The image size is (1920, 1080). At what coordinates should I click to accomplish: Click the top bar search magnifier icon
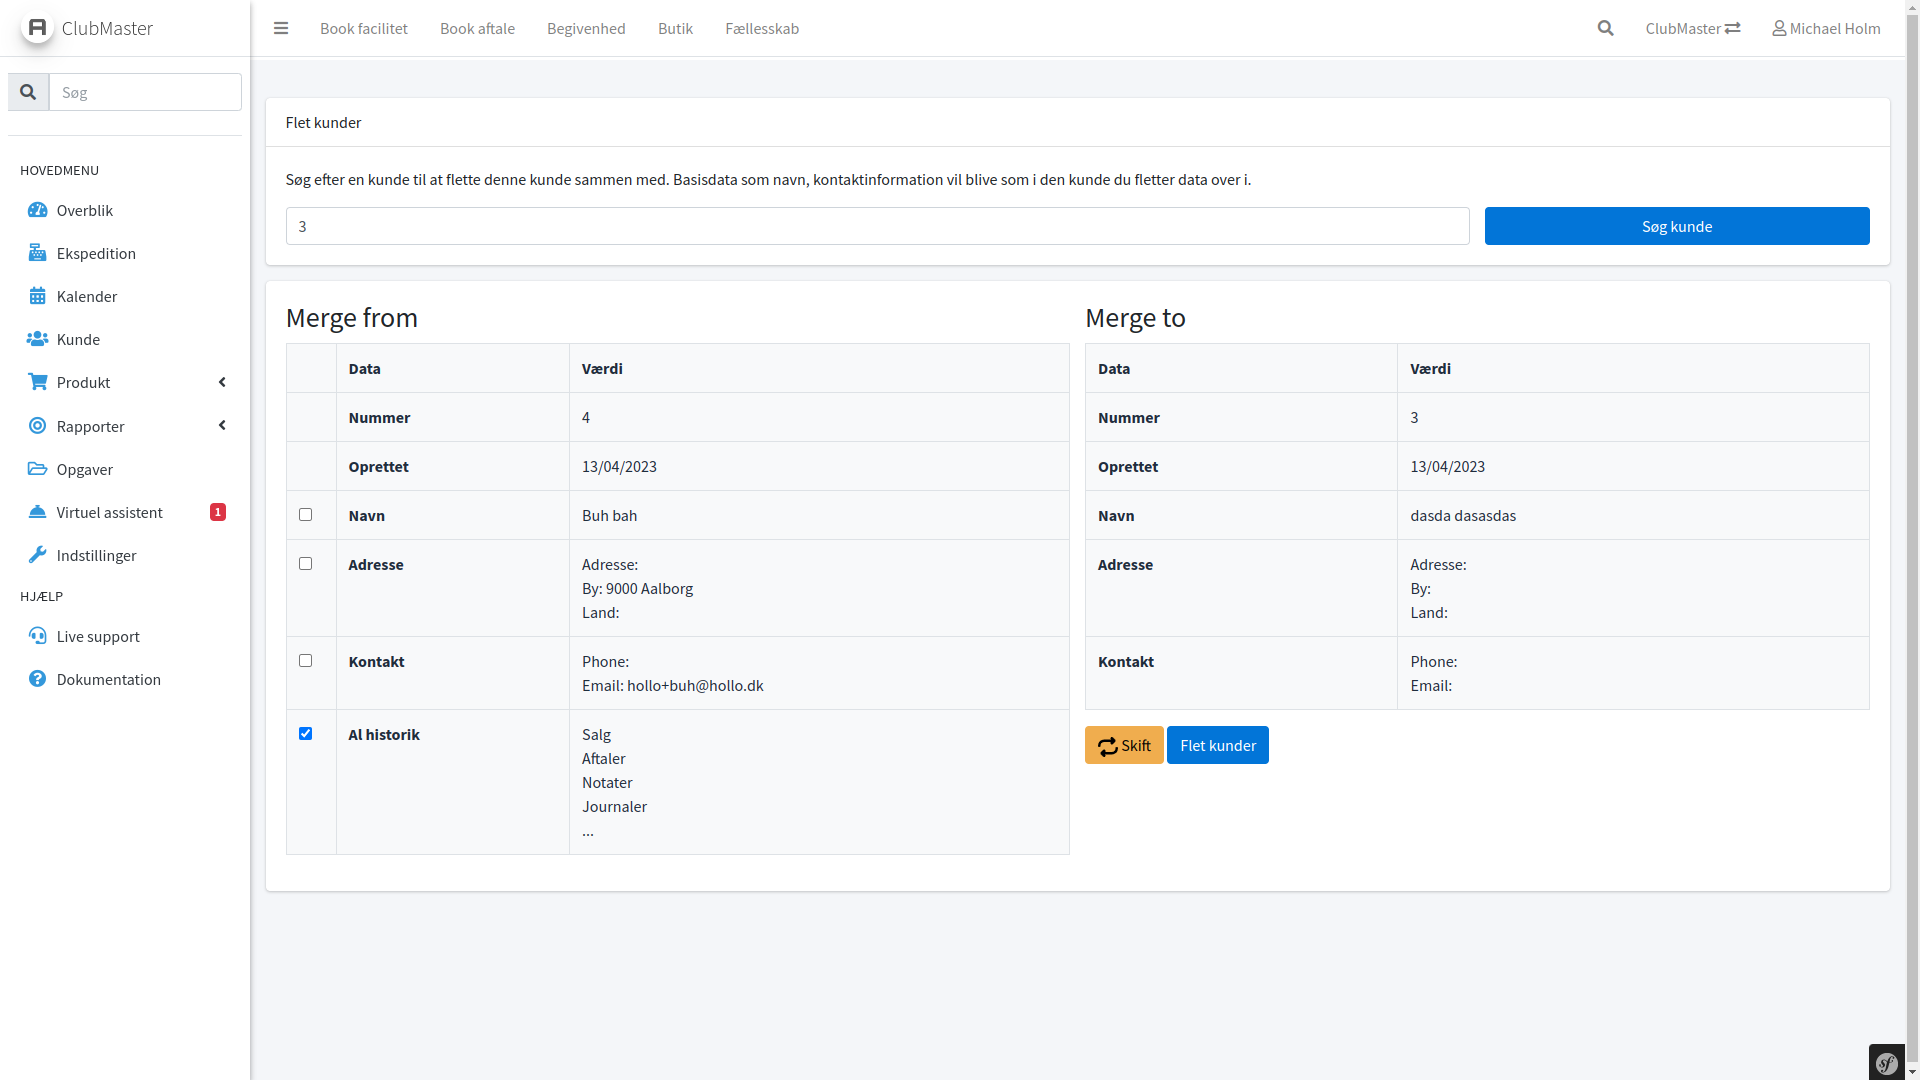[1606, 28]
